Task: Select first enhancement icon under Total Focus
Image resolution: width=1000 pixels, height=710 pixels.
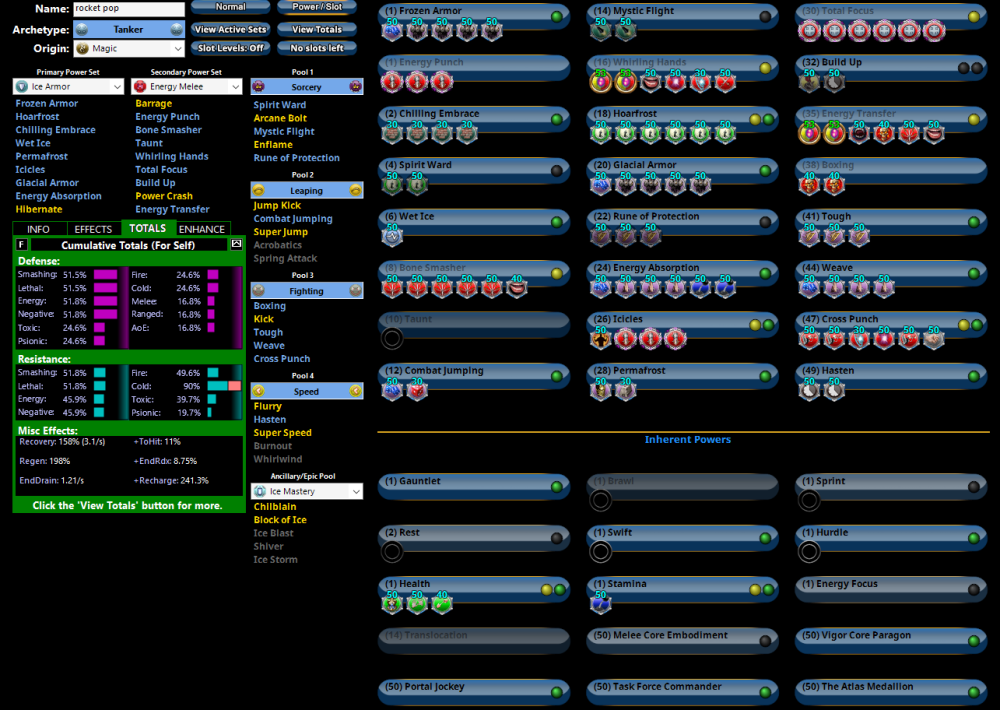Action: click(808, 31)
